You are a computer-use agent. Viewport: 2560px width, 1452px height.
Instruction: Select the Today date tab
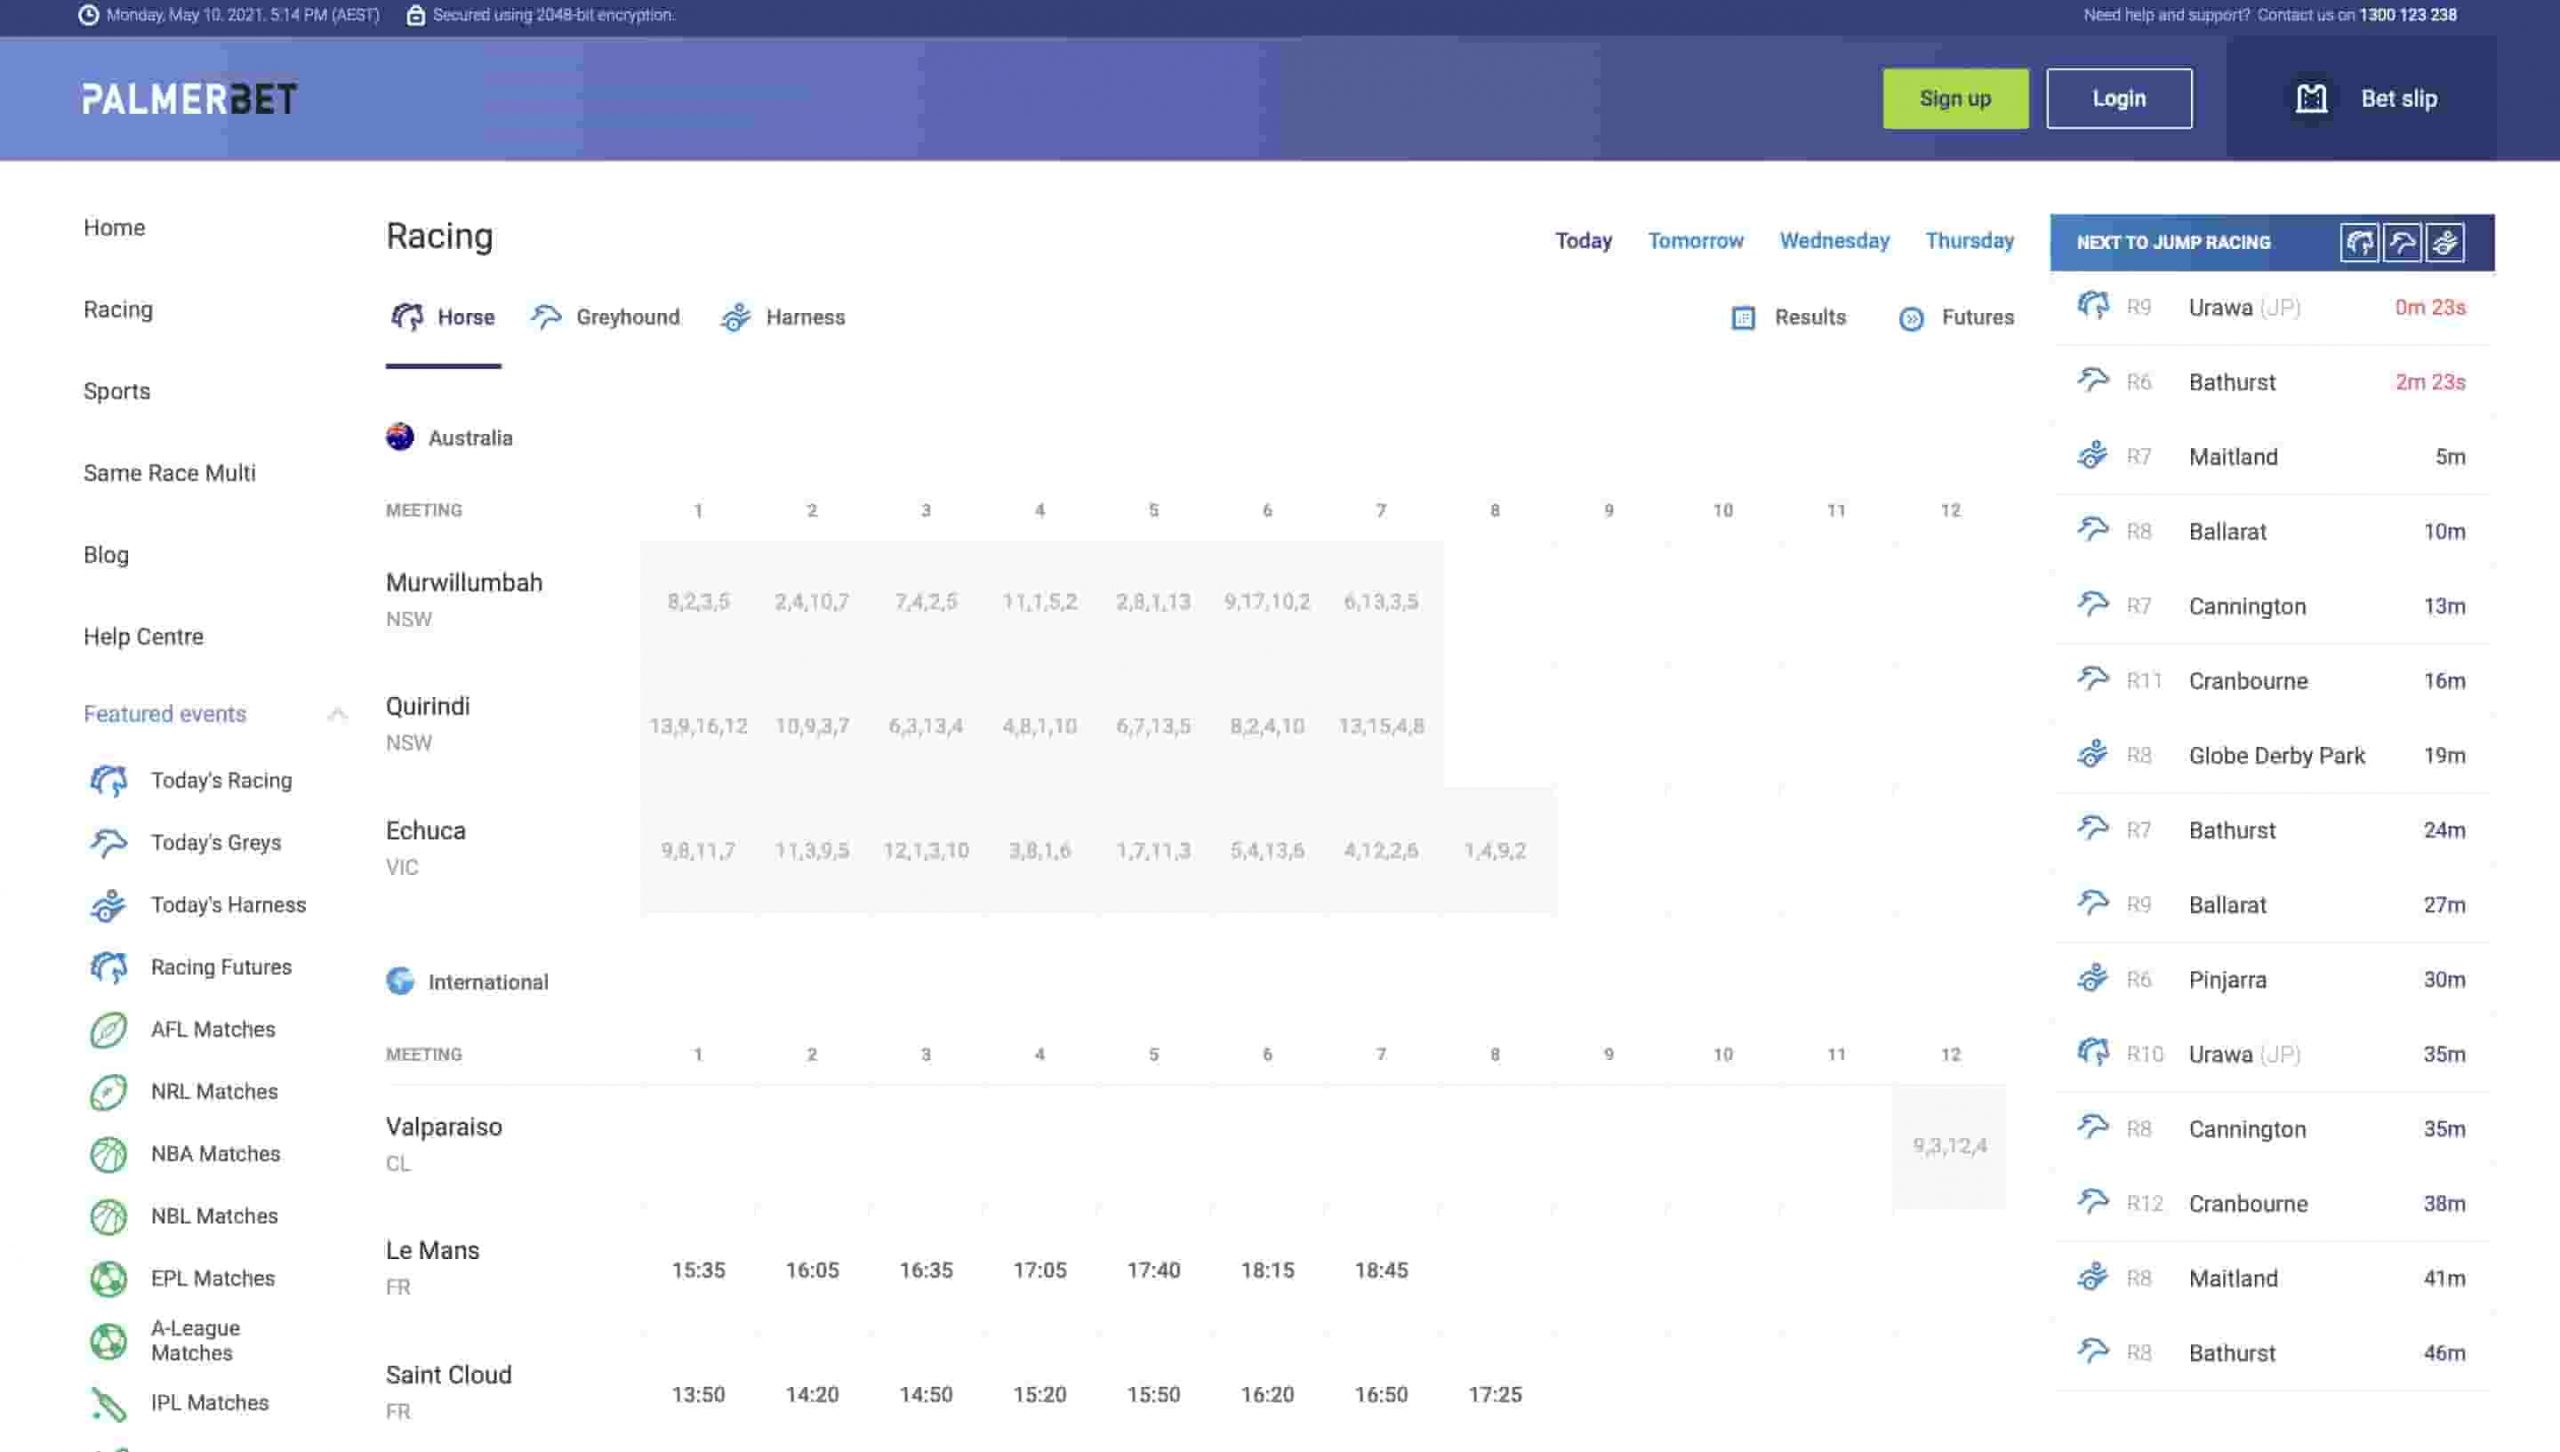[1583, 241]
